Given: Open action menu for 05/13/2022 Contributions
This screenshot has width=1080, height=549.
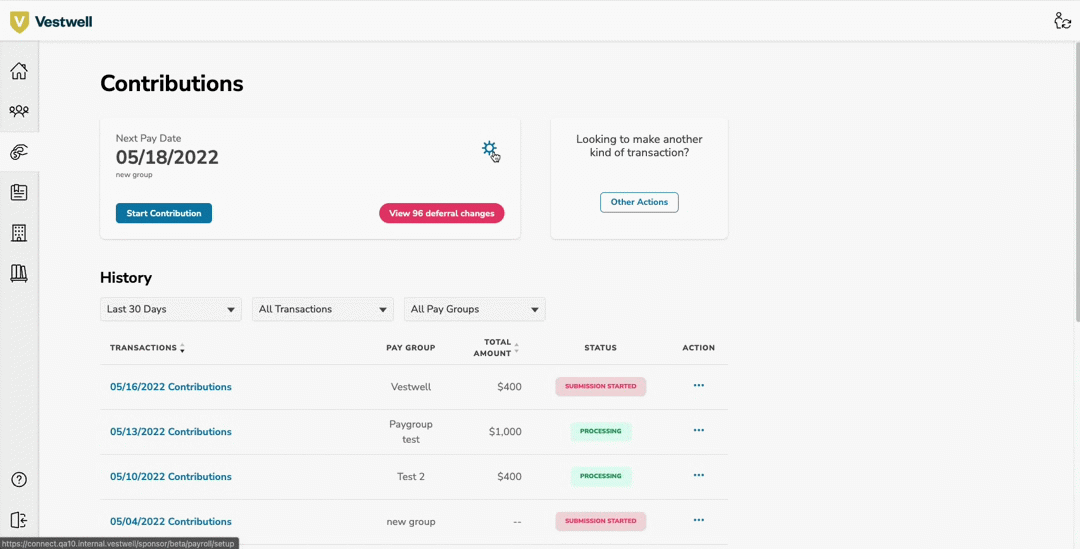Looking at the screenshot, I should pyautogui.click(x=699, y=431).
